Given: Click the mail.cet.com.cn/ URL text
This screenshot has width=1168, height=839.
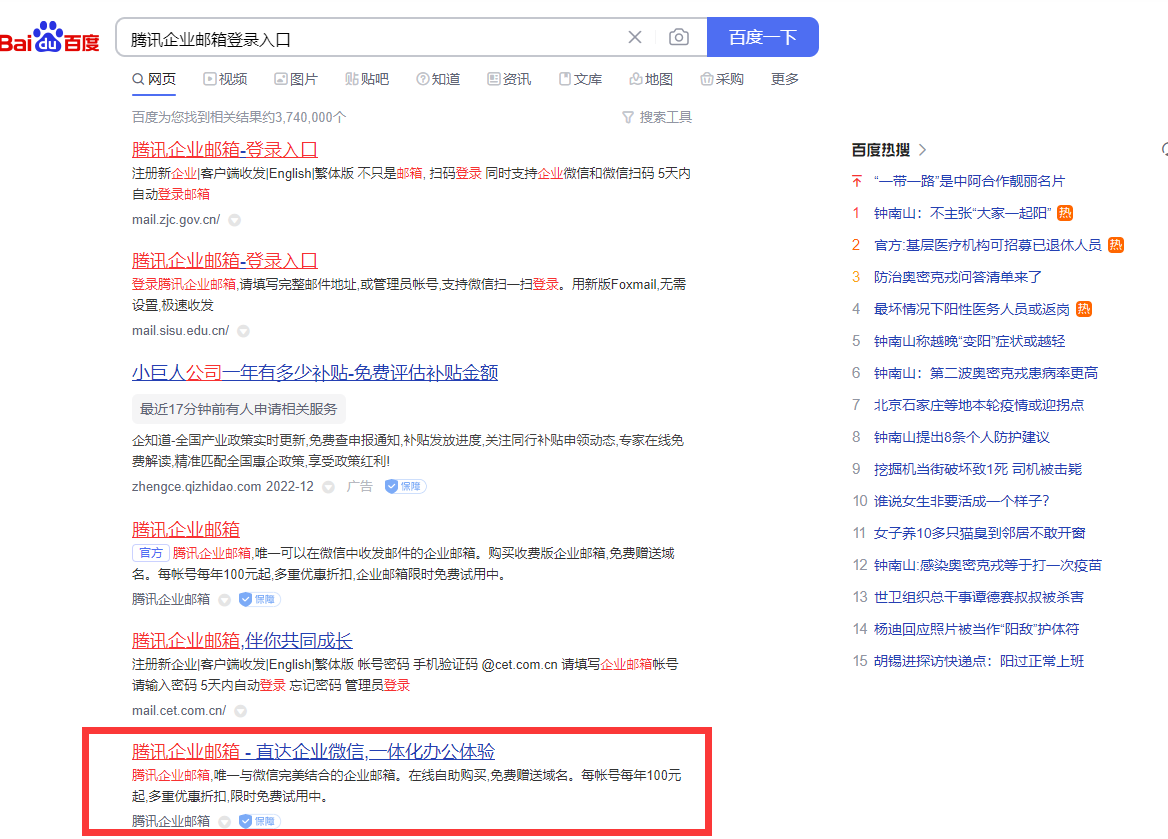Looking at the screenshot, I should (x=179, y=711).
